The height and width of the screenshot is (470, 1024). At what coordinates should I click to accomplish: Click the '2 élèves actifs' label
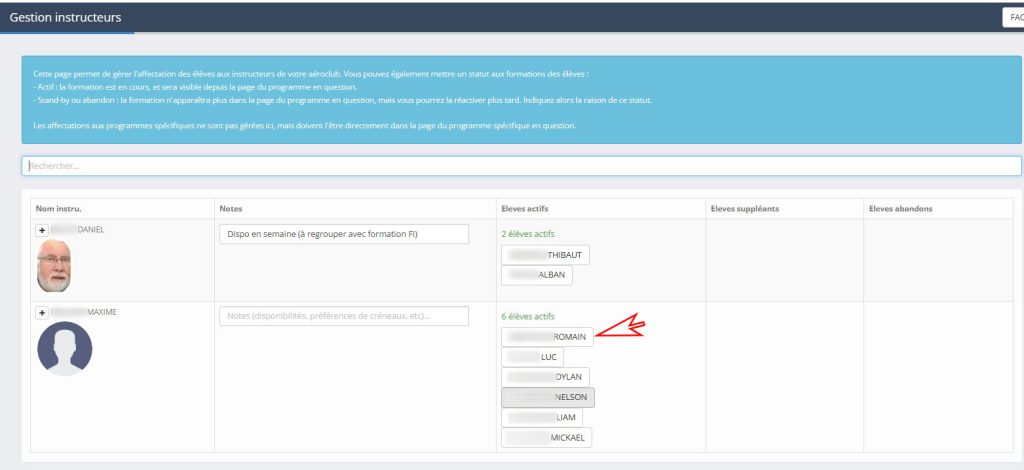click(528, 234)
